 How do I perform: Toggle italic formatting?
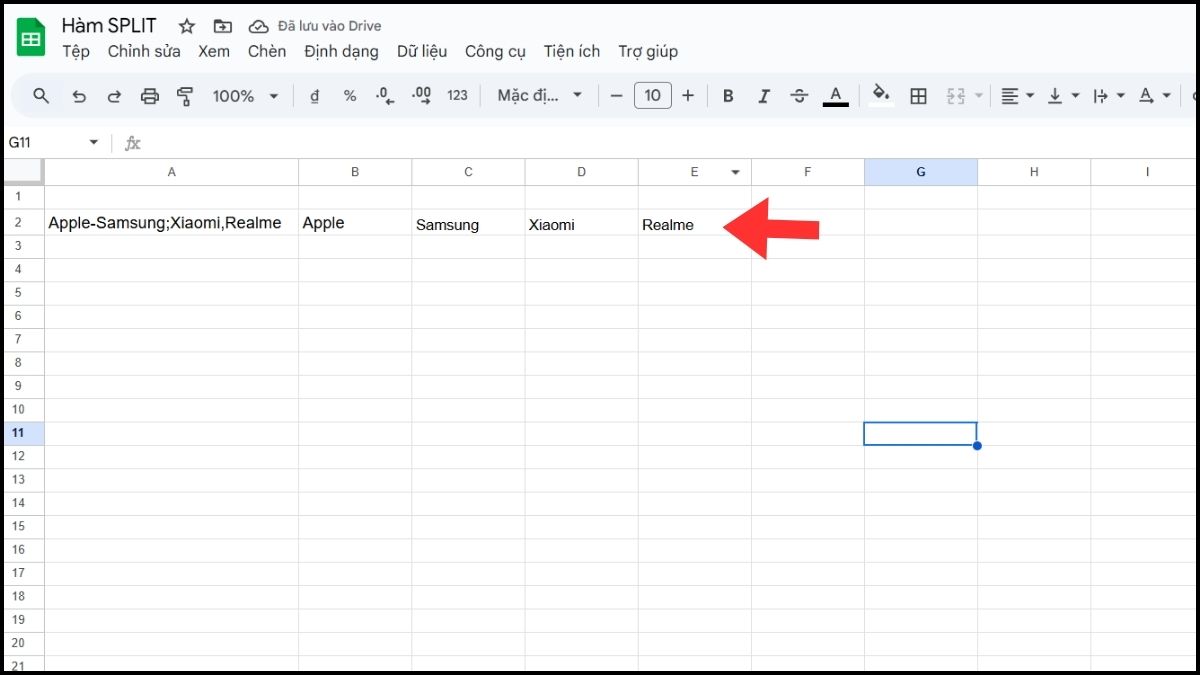click(764, 96)
